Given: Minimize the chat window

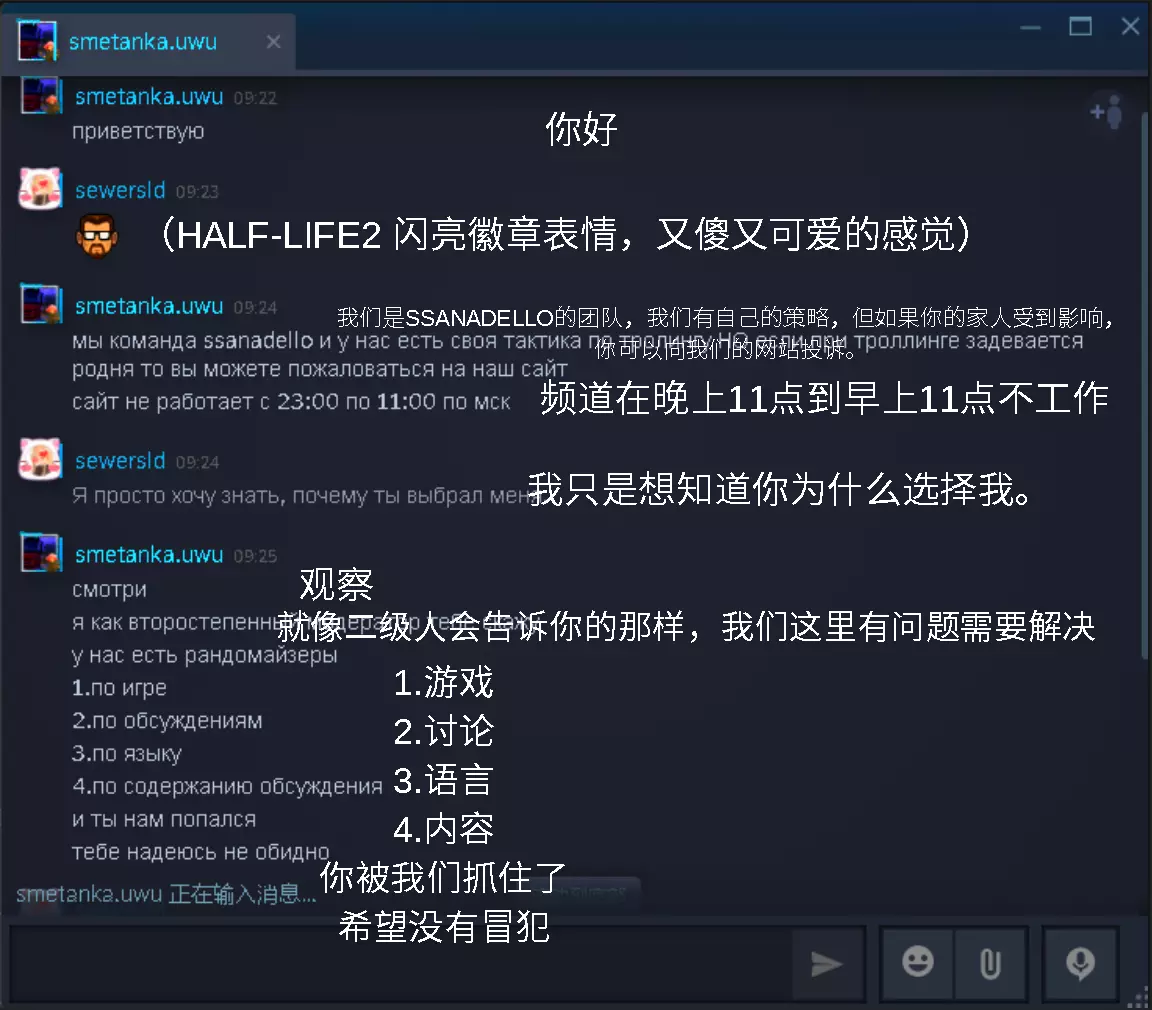Looking at the screenshot, I should (x=1031, y=27).
